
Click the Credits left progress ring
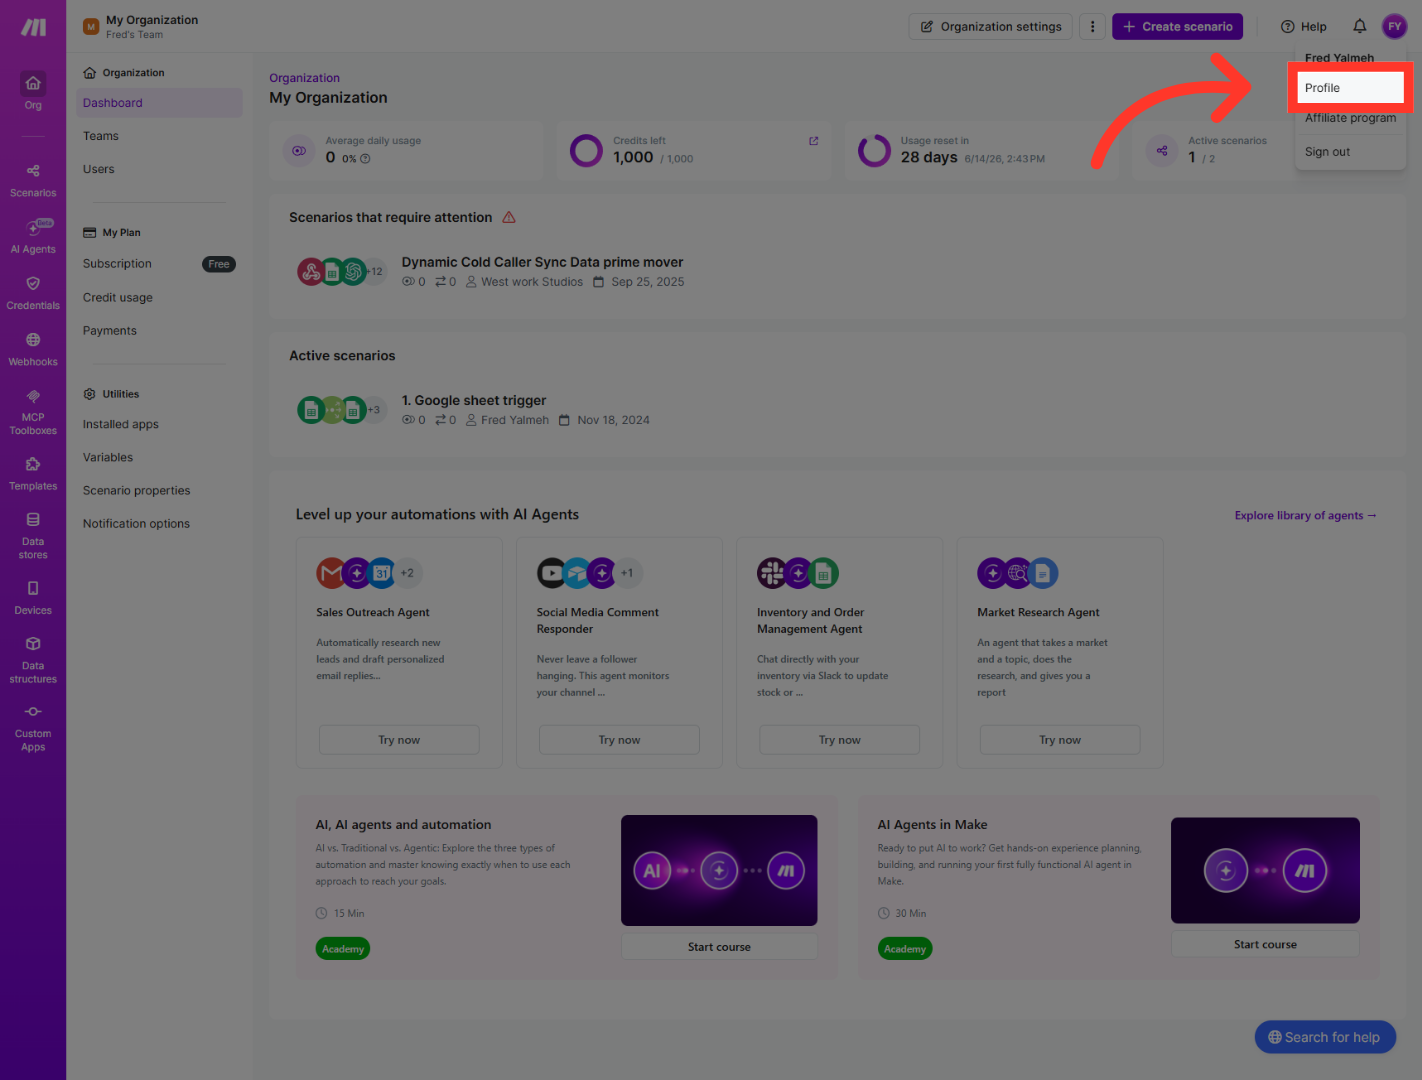coord(586,151)
